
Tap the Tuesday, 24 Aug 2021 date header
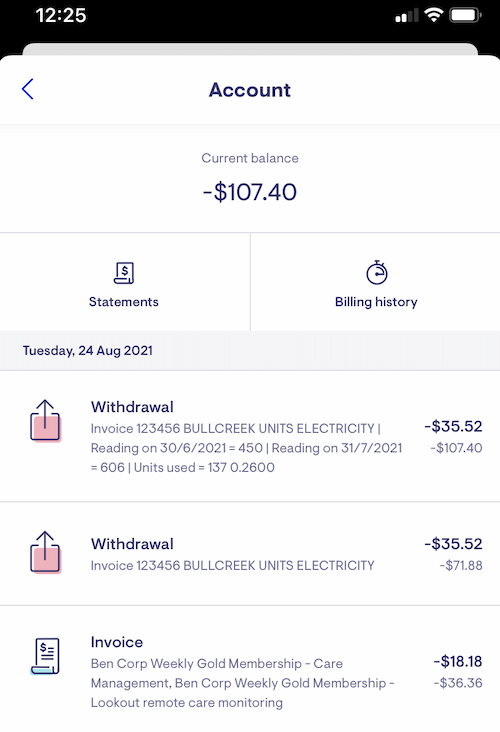(88, 351)
